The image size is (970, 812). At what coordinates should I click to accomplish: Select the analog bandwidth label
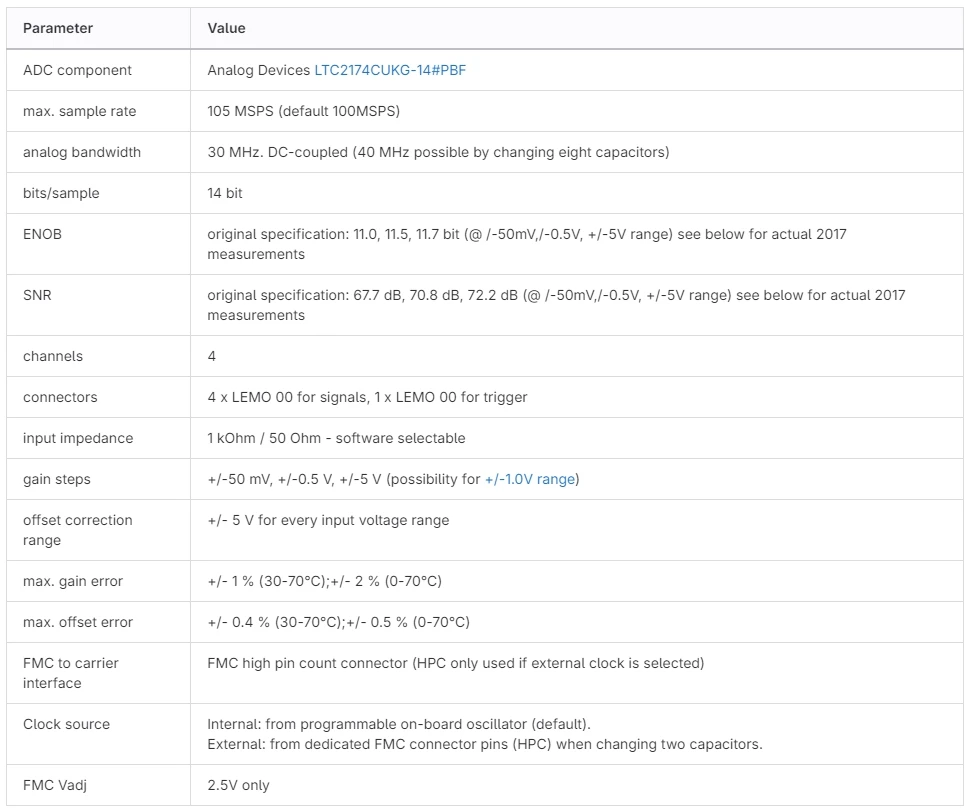click(82, 152)
